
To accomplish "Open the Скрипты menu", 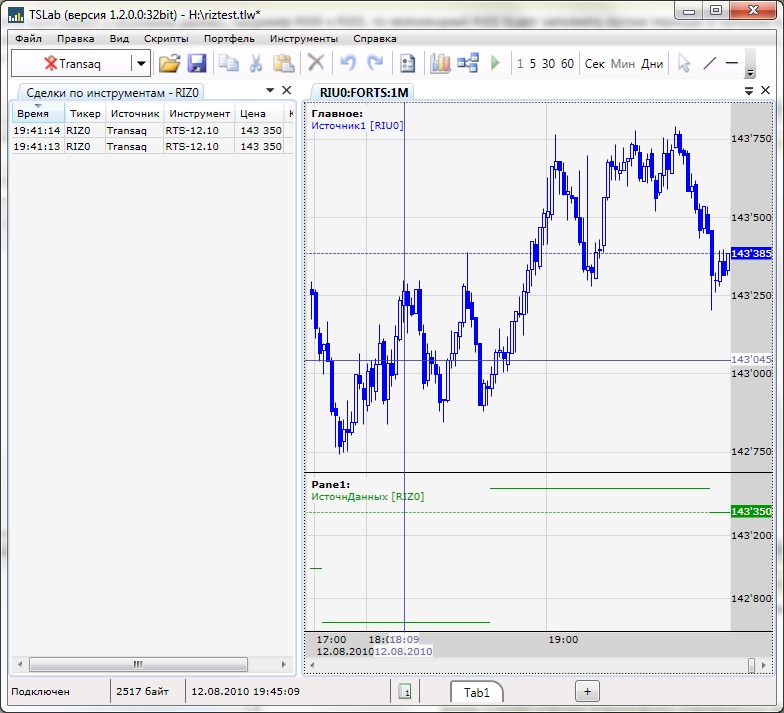I will [166, 38].
